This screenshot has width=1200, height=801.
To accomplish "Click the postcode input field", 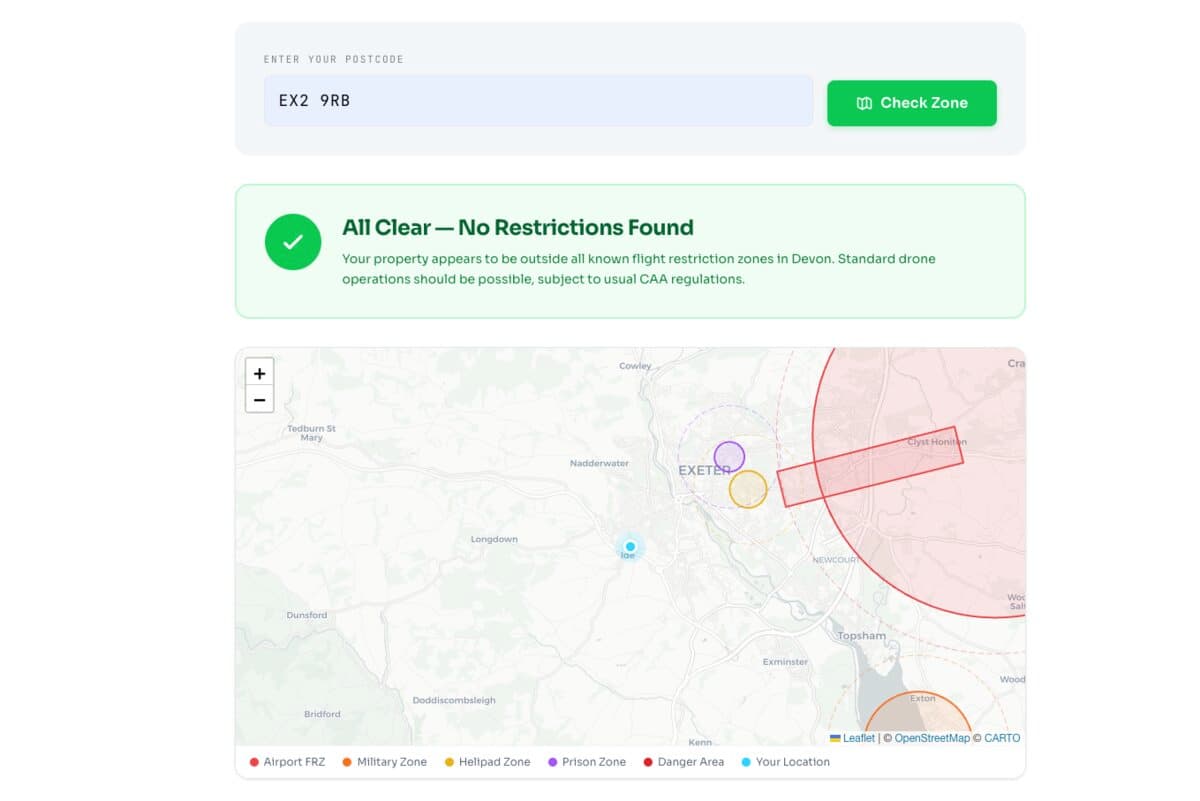I will click(x=538, y=100).
